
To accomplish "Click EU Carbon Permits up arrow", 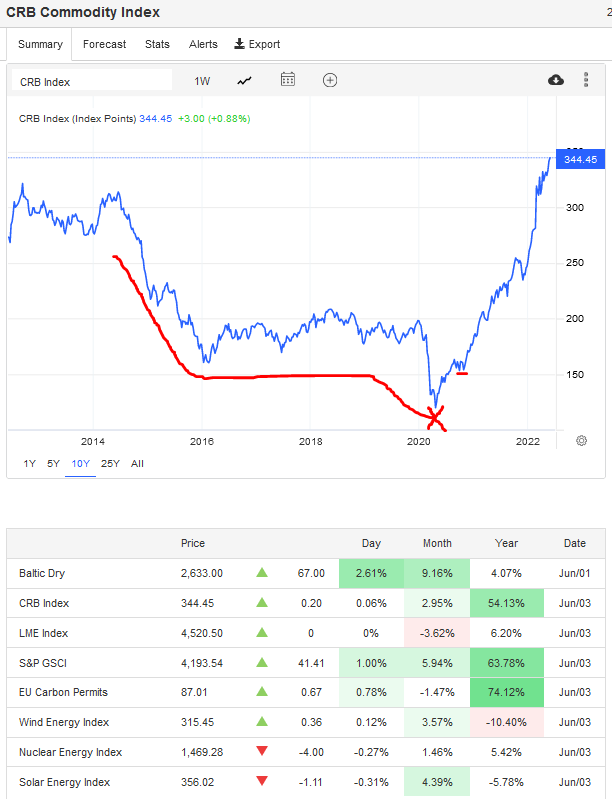I will click(262, 691).
